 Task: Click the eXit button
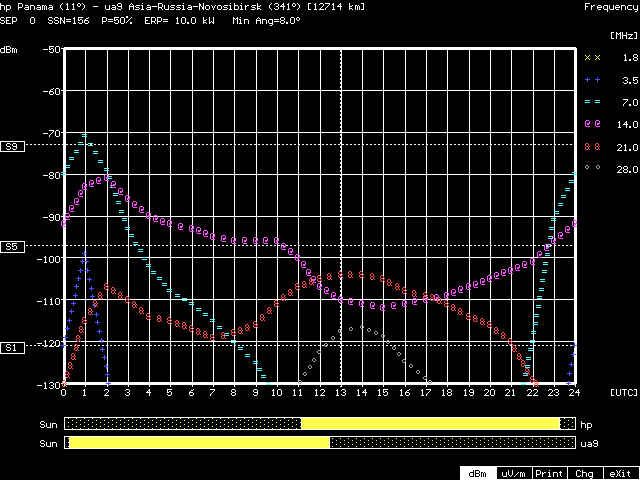(x=620, y=473)
